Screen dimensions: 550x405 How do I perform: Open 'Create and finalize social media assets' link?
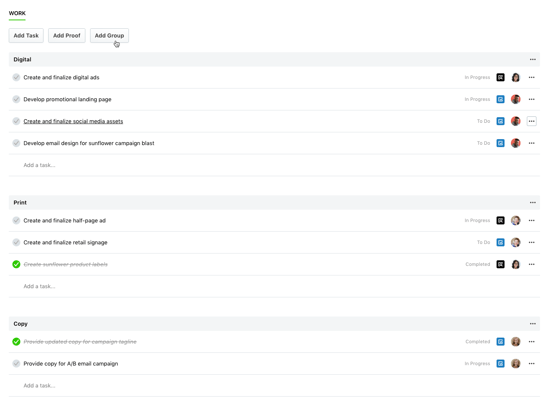(73, 121)
